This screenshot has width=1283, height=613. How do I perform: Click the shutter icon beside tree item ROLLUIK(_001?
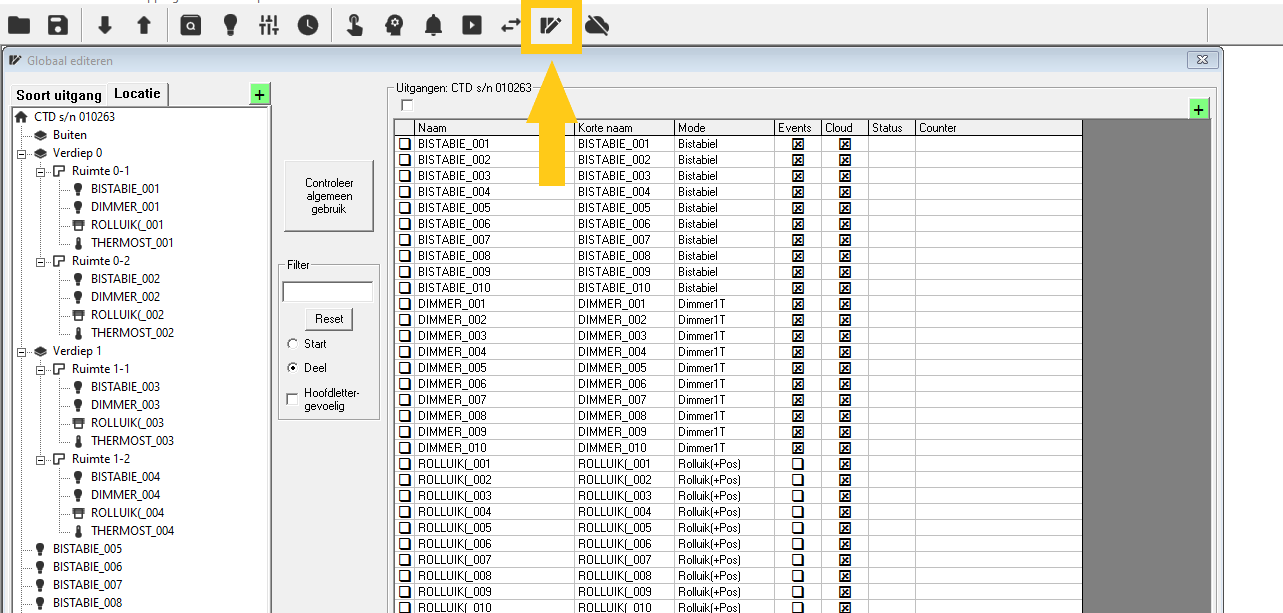[78, 225]
